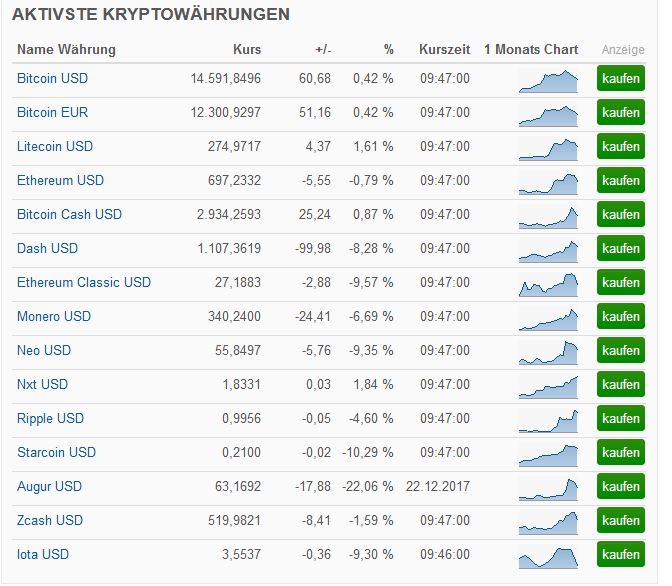
Task: View the Ripple USD monthly chart thumbnail
Action: click(548, 420)
